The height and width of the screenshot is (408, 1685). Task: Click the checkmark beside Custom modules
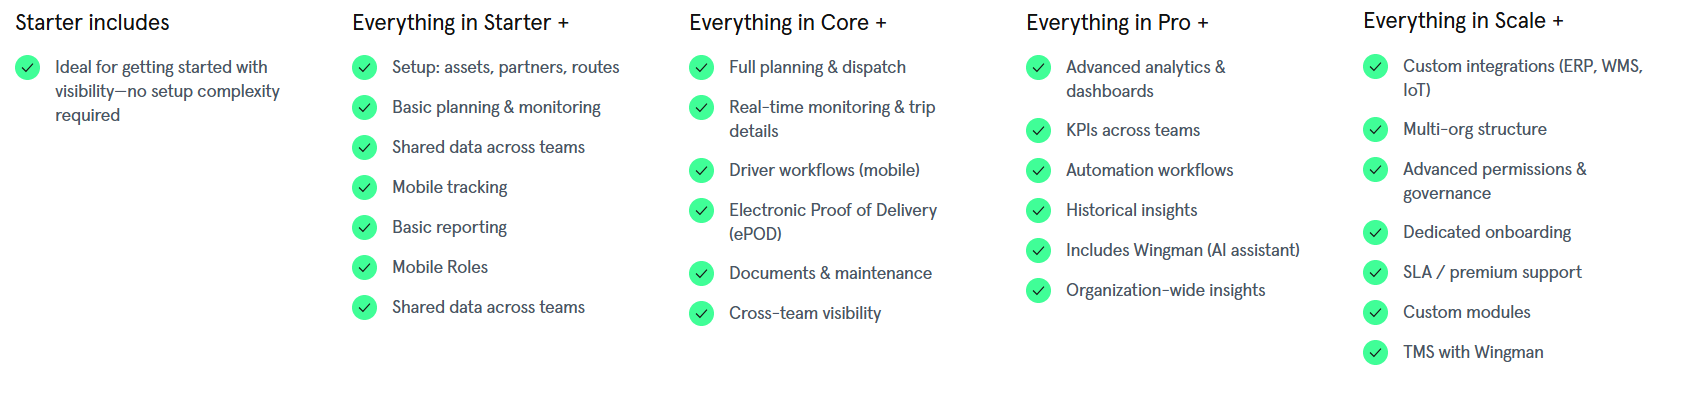click(1376, 312)
